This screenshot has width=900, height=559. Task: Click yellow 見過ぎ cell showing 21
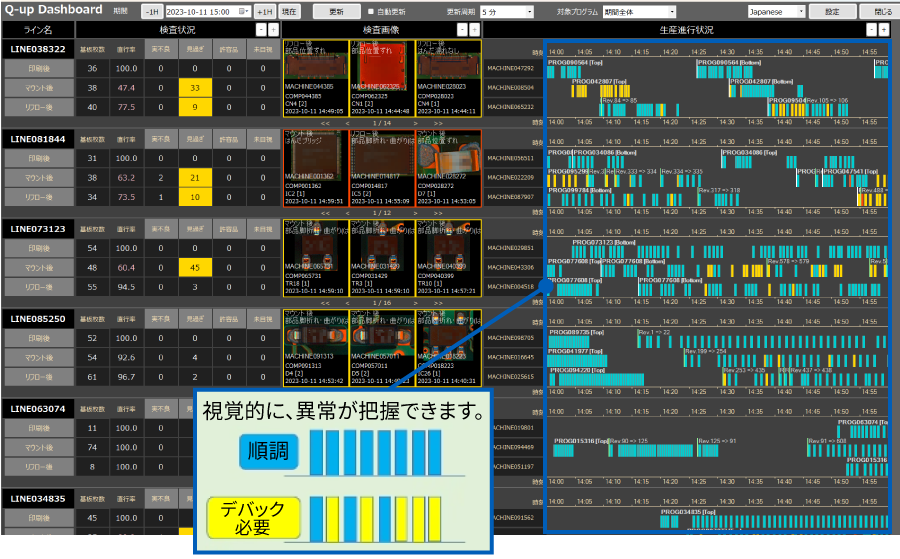(195, 178)
